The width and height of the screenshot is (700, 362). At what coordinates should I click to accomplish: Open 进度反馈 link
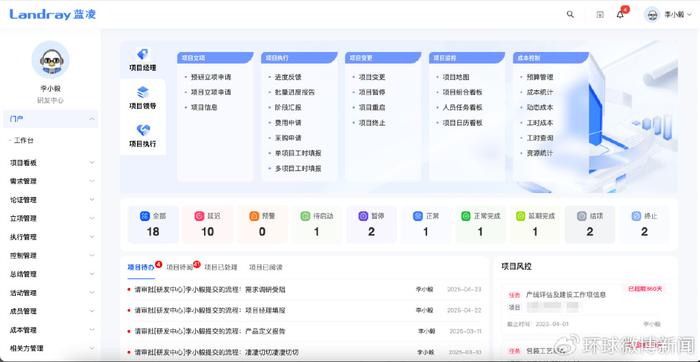point(288,77)
